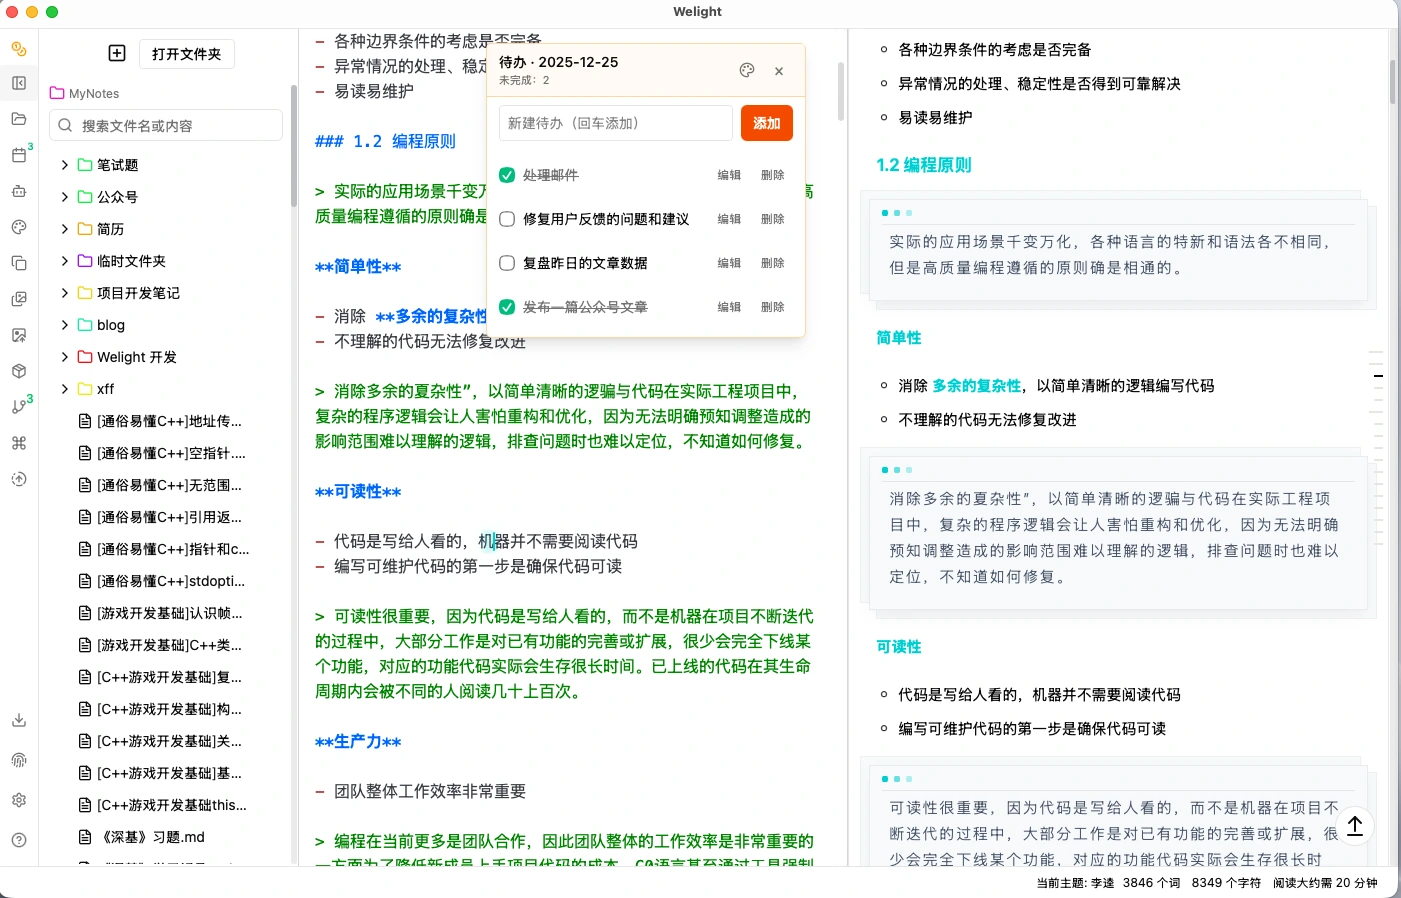Open the git branch icon in sidebar

(19, 407)
